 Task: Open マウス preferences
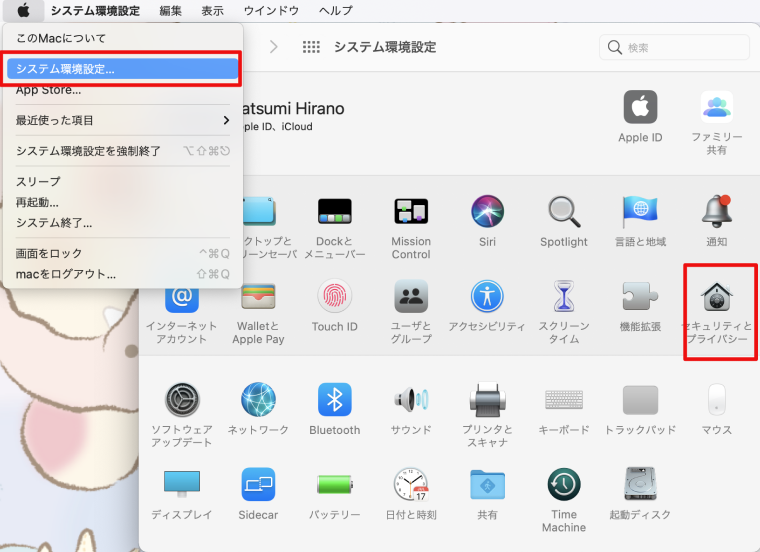(716, 409)
